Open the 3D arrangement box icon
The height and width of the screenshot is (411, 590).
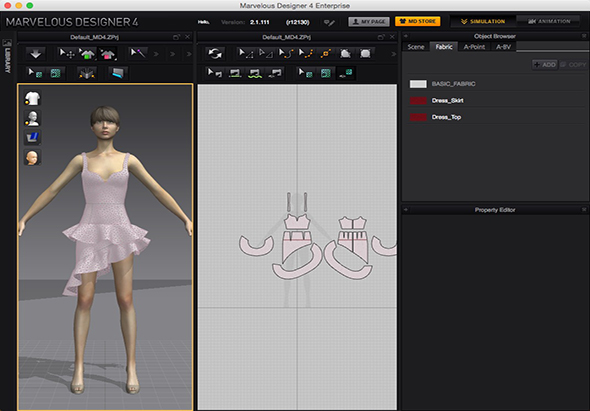[x=87, y=73]
